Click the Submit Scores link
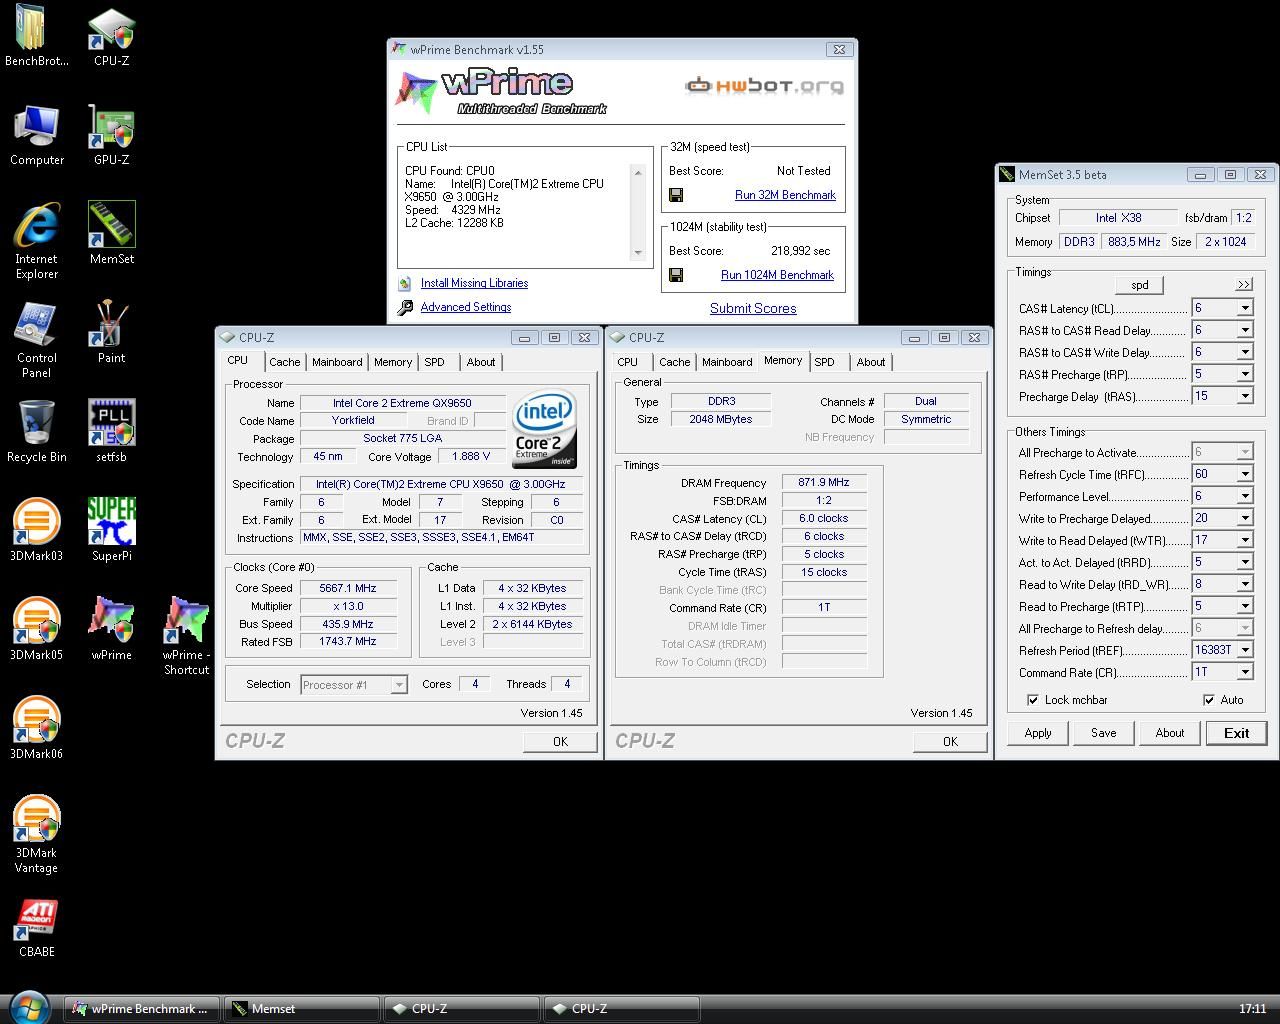 click(753, 308)
